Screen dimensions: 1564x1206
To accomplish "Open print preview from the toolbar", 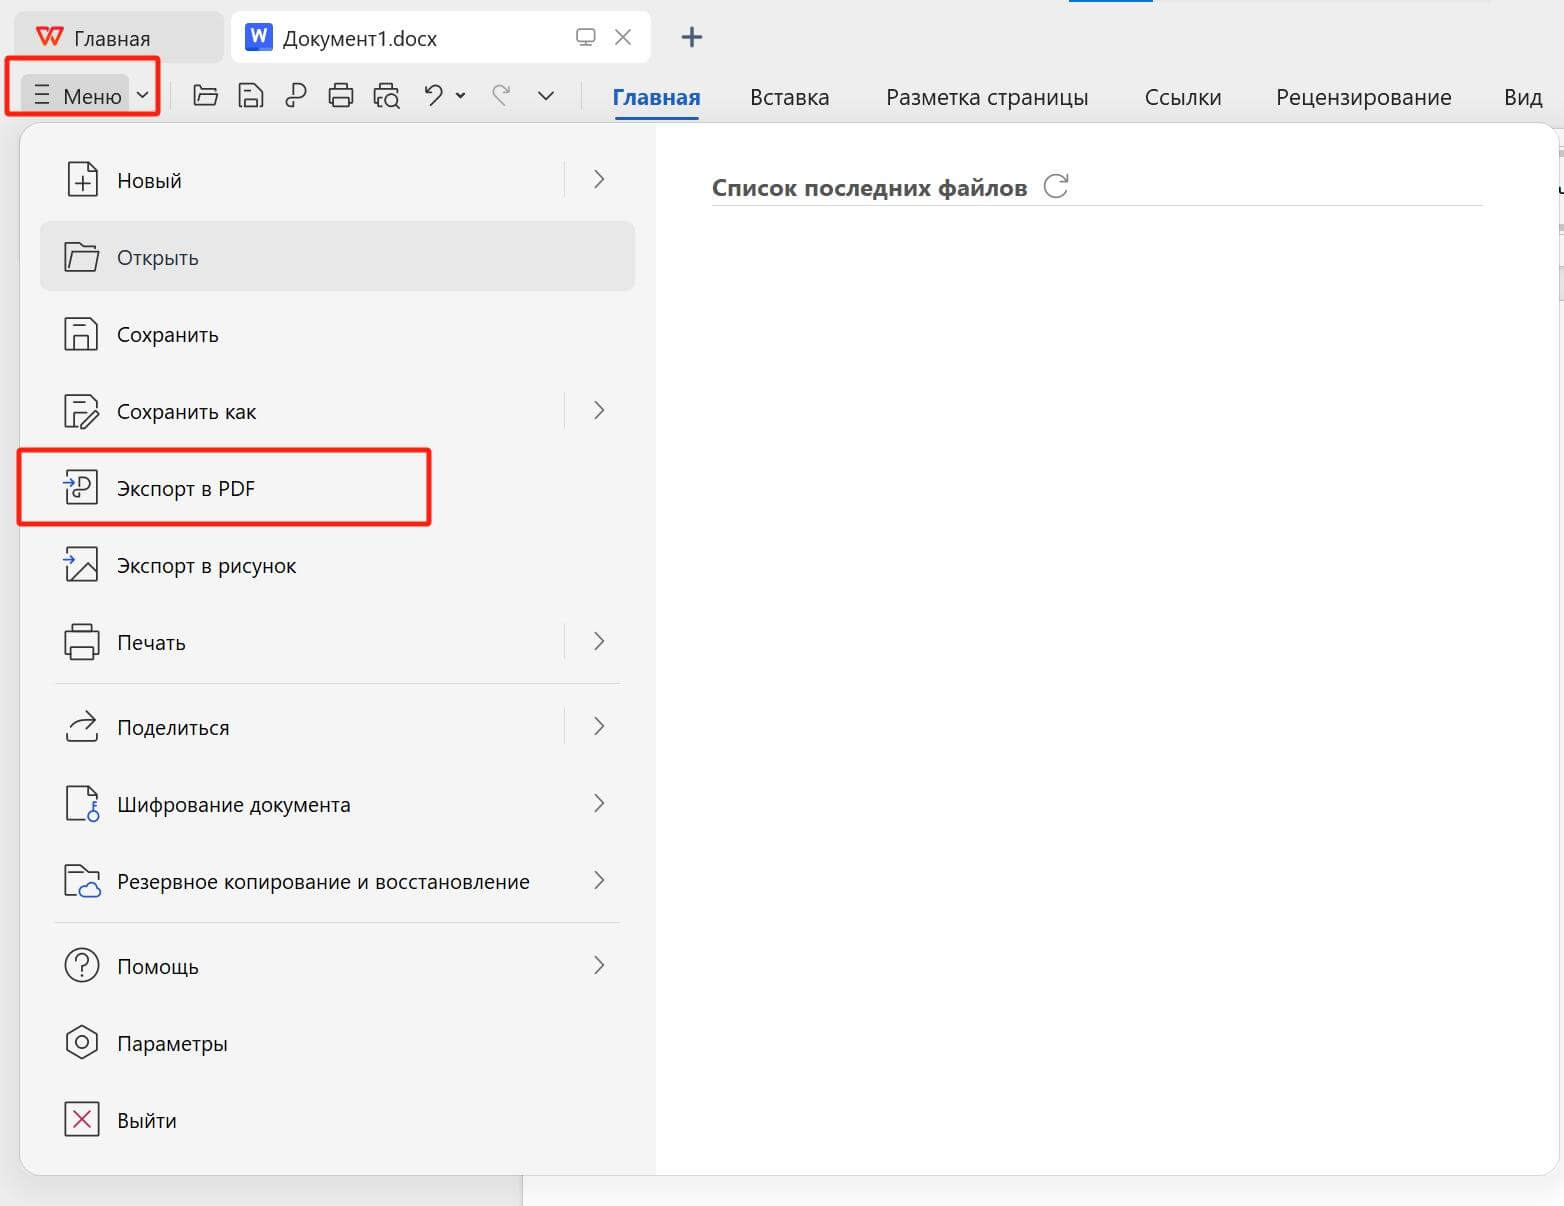I will click(x=386, y=95).
